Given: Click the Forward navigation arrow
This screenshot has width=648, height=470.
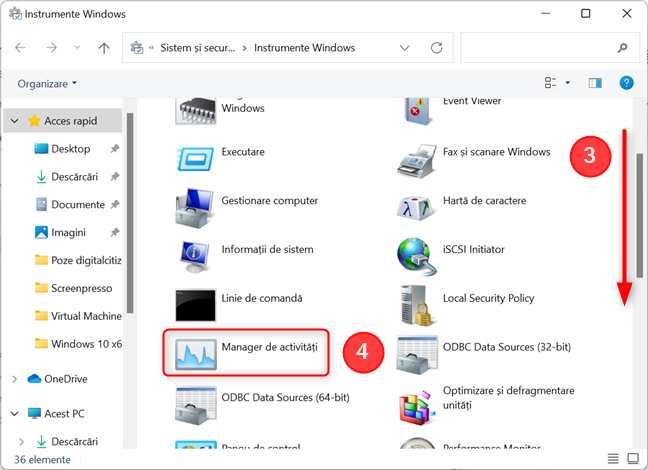Looking at the screenshot, I should [51, 48].
